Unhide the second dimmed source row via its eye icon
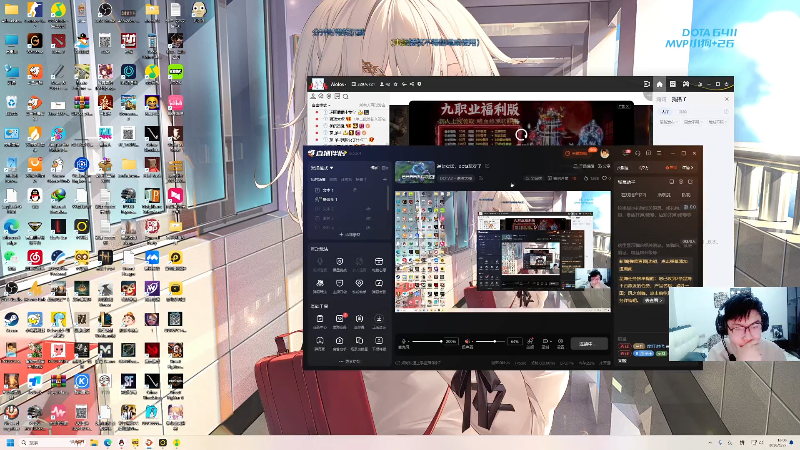The width and height of the screenshot is (800, 450). pos(368,218)
